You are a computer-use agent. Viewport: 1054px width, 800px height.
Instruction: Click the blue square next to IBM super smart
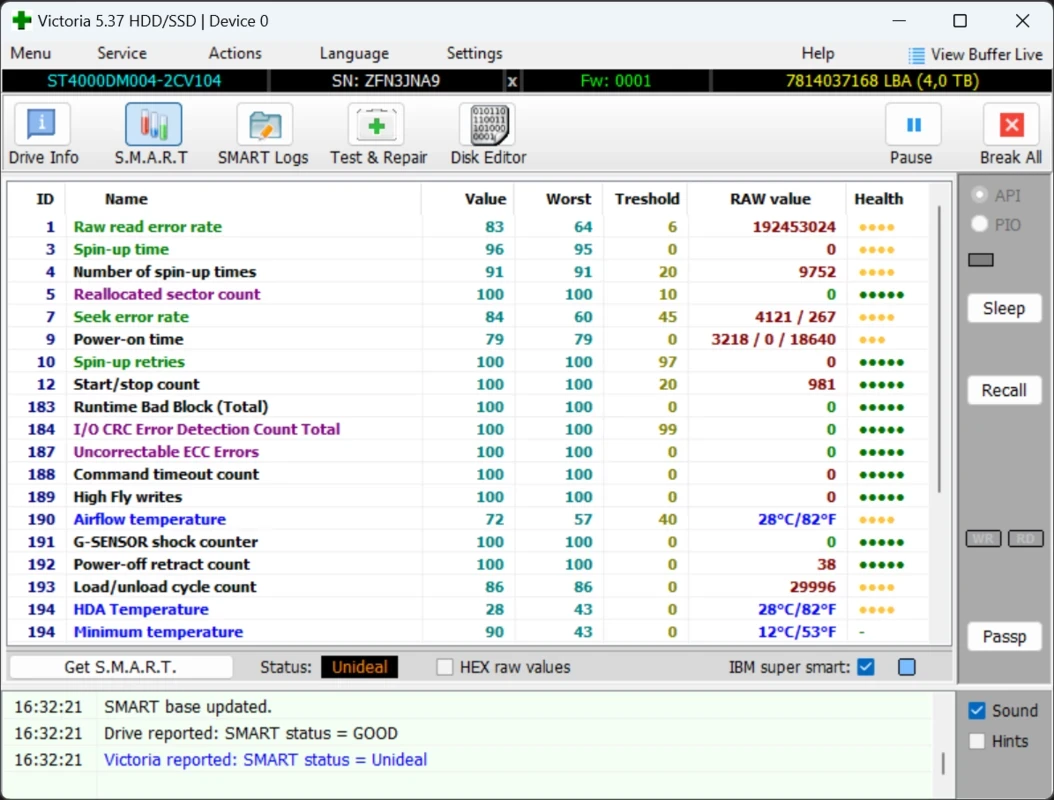click(906, 667)
